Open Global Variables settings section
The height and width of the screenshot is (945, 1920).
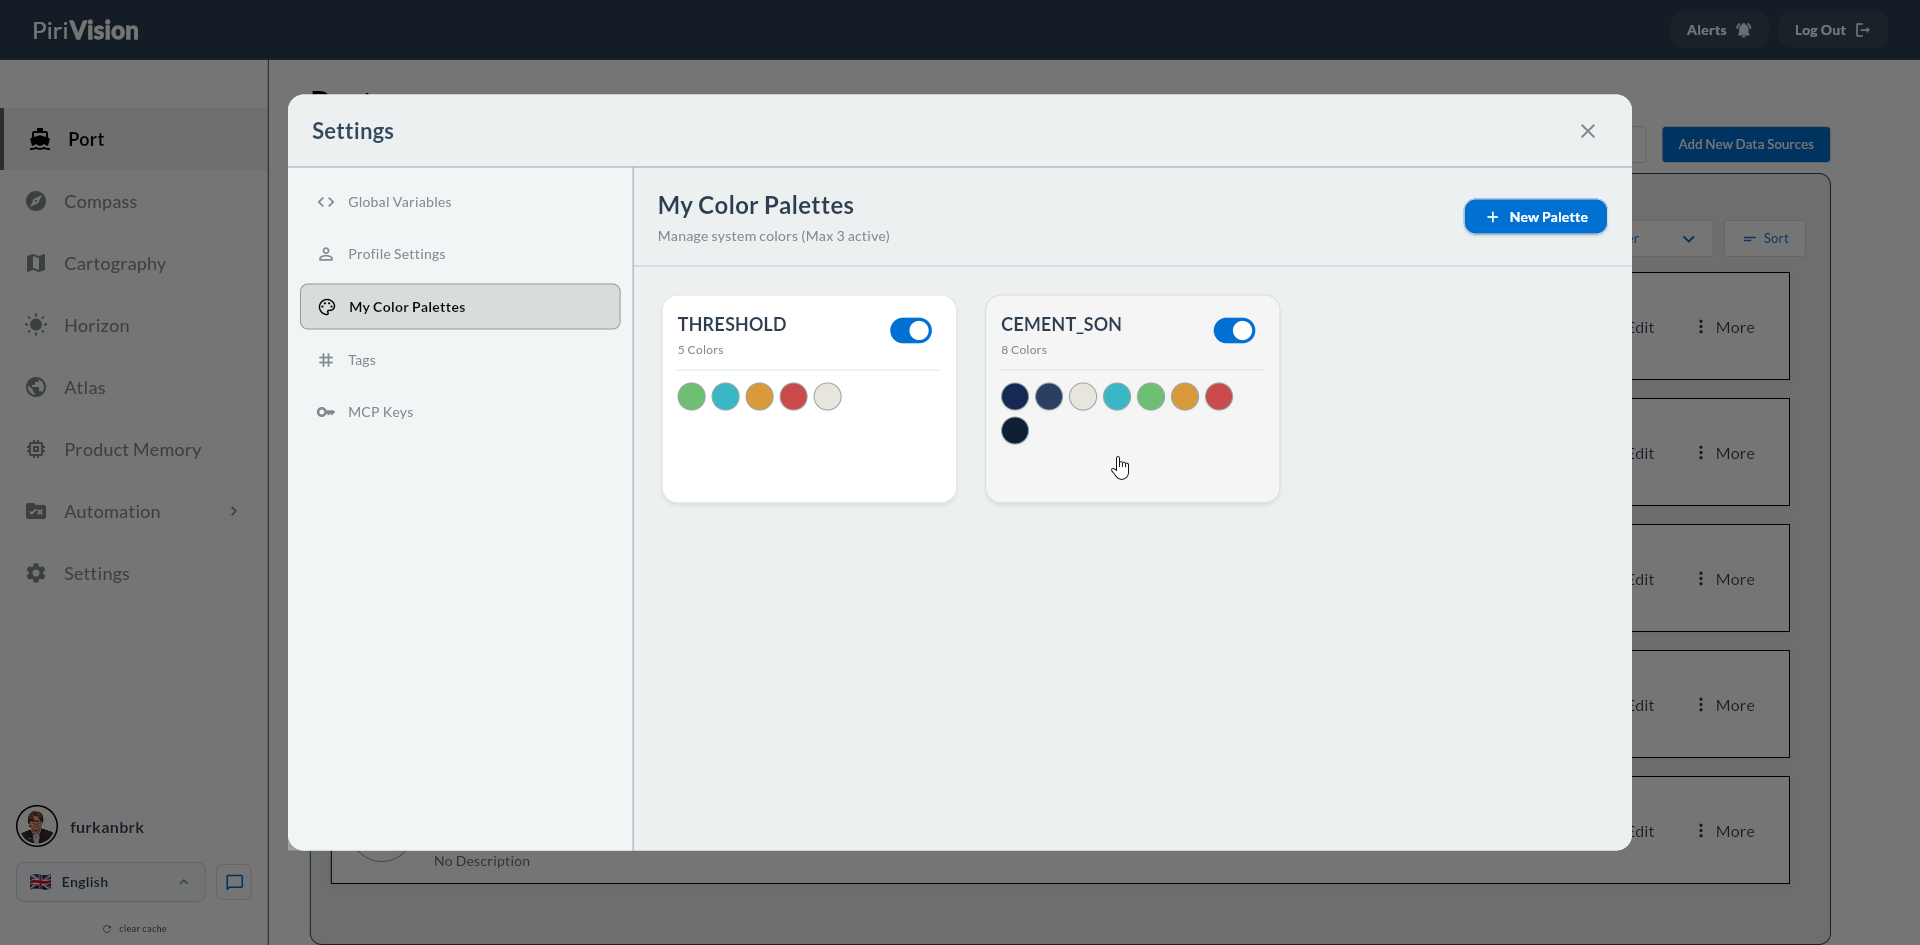click(460, 202)
